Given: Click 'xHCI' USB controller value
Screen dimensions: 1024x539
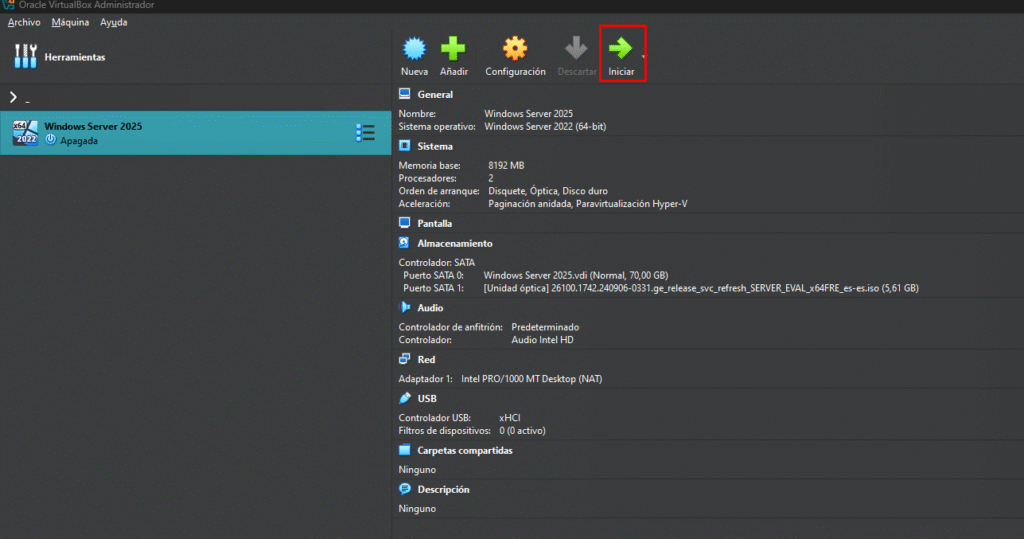Looking at the screenshot, I should pyautogui.click(x=509, y=417).
